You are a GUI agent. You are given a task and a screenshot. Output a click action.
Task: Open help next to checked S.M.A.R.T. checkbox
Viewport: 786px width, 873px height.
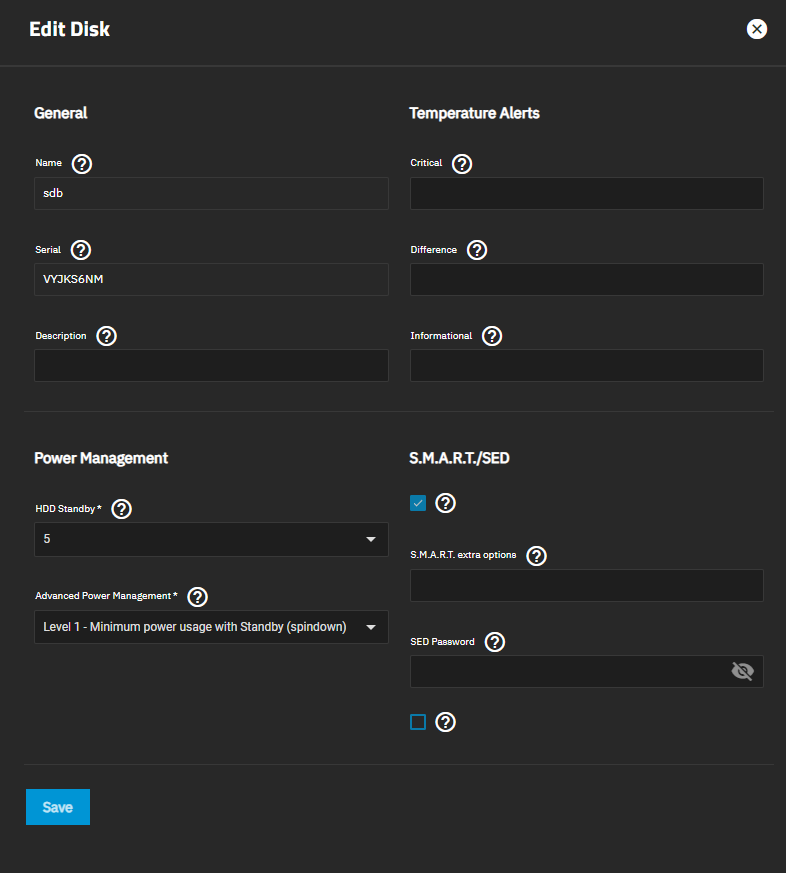445,503
